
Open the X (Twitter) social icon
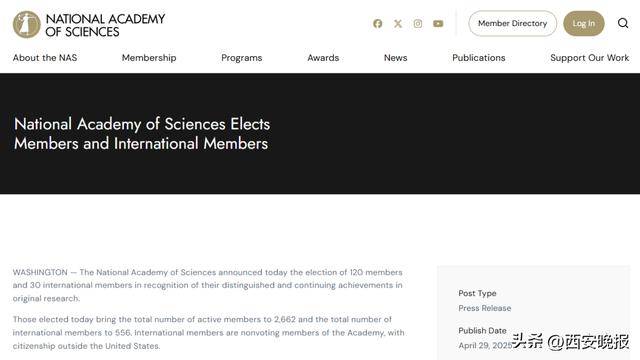[x=398, y=24]
